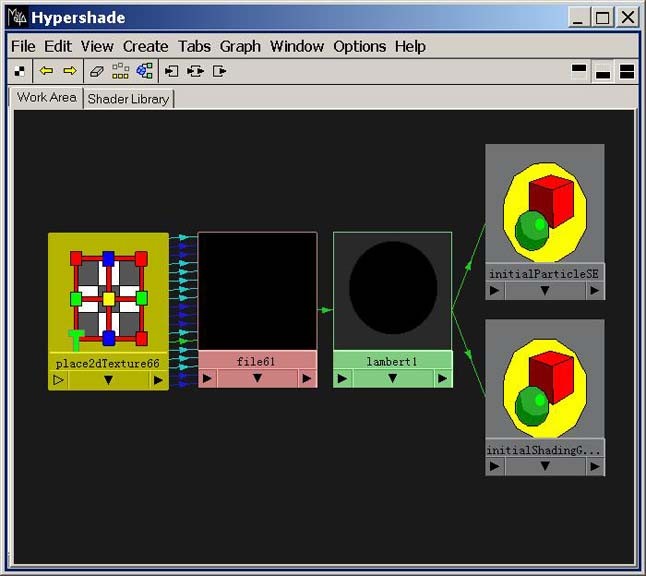Image resolution: width=646 pixels, height=576 pixels.
Task: Switch to Work Area tab
Action: (47, 98)
